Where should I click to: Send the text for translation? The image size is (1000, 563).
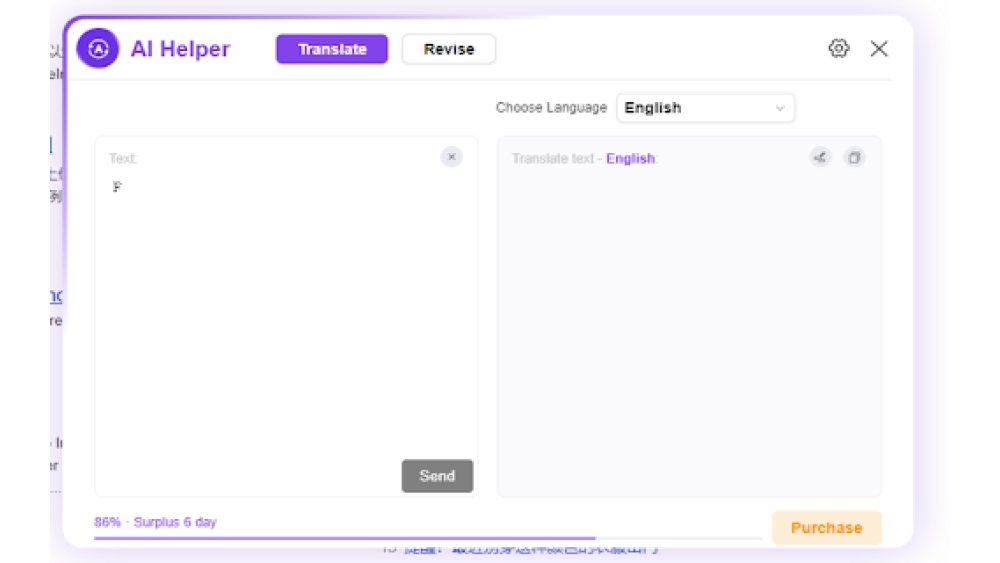coord(438,476)
